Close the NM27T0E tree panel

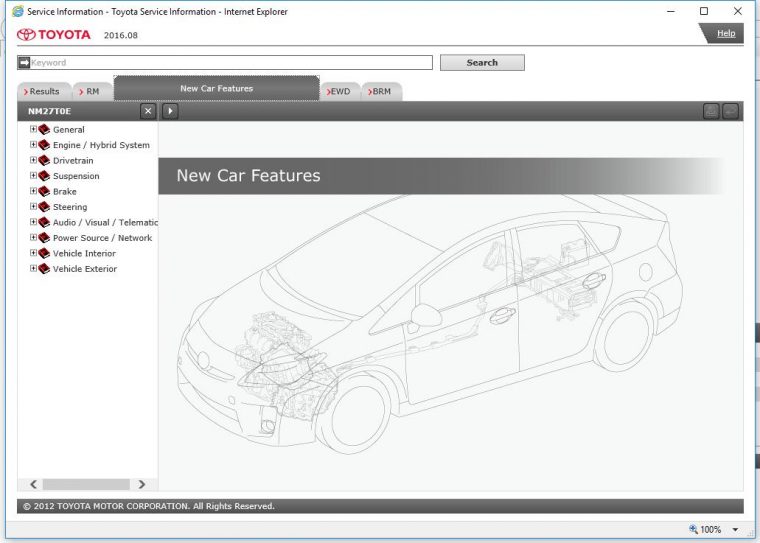point(148,111)
